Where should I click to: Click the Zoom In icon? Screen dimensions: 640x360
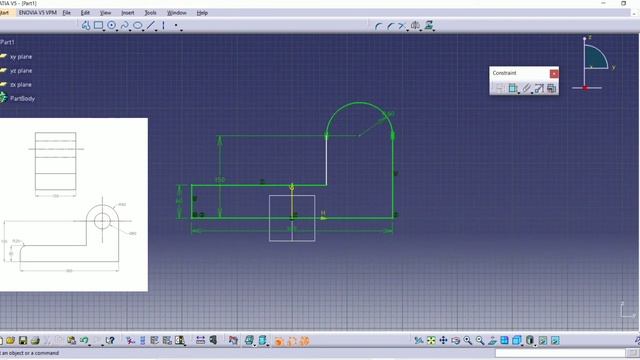pos(468,340)
